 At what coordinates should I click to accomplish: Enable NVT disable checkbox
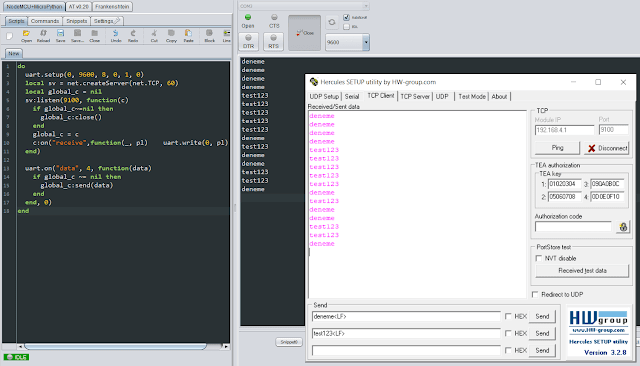(539, 258)
